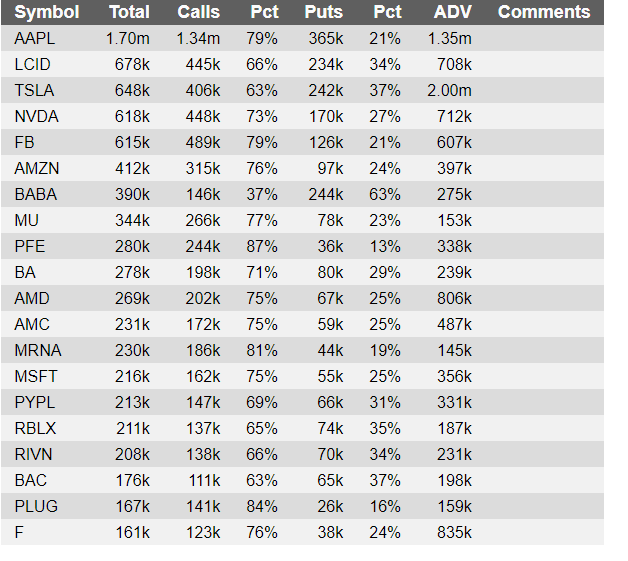This screenshot has width=628, height=561.
Task: Click the ADV column header
Action: point(453,12)
